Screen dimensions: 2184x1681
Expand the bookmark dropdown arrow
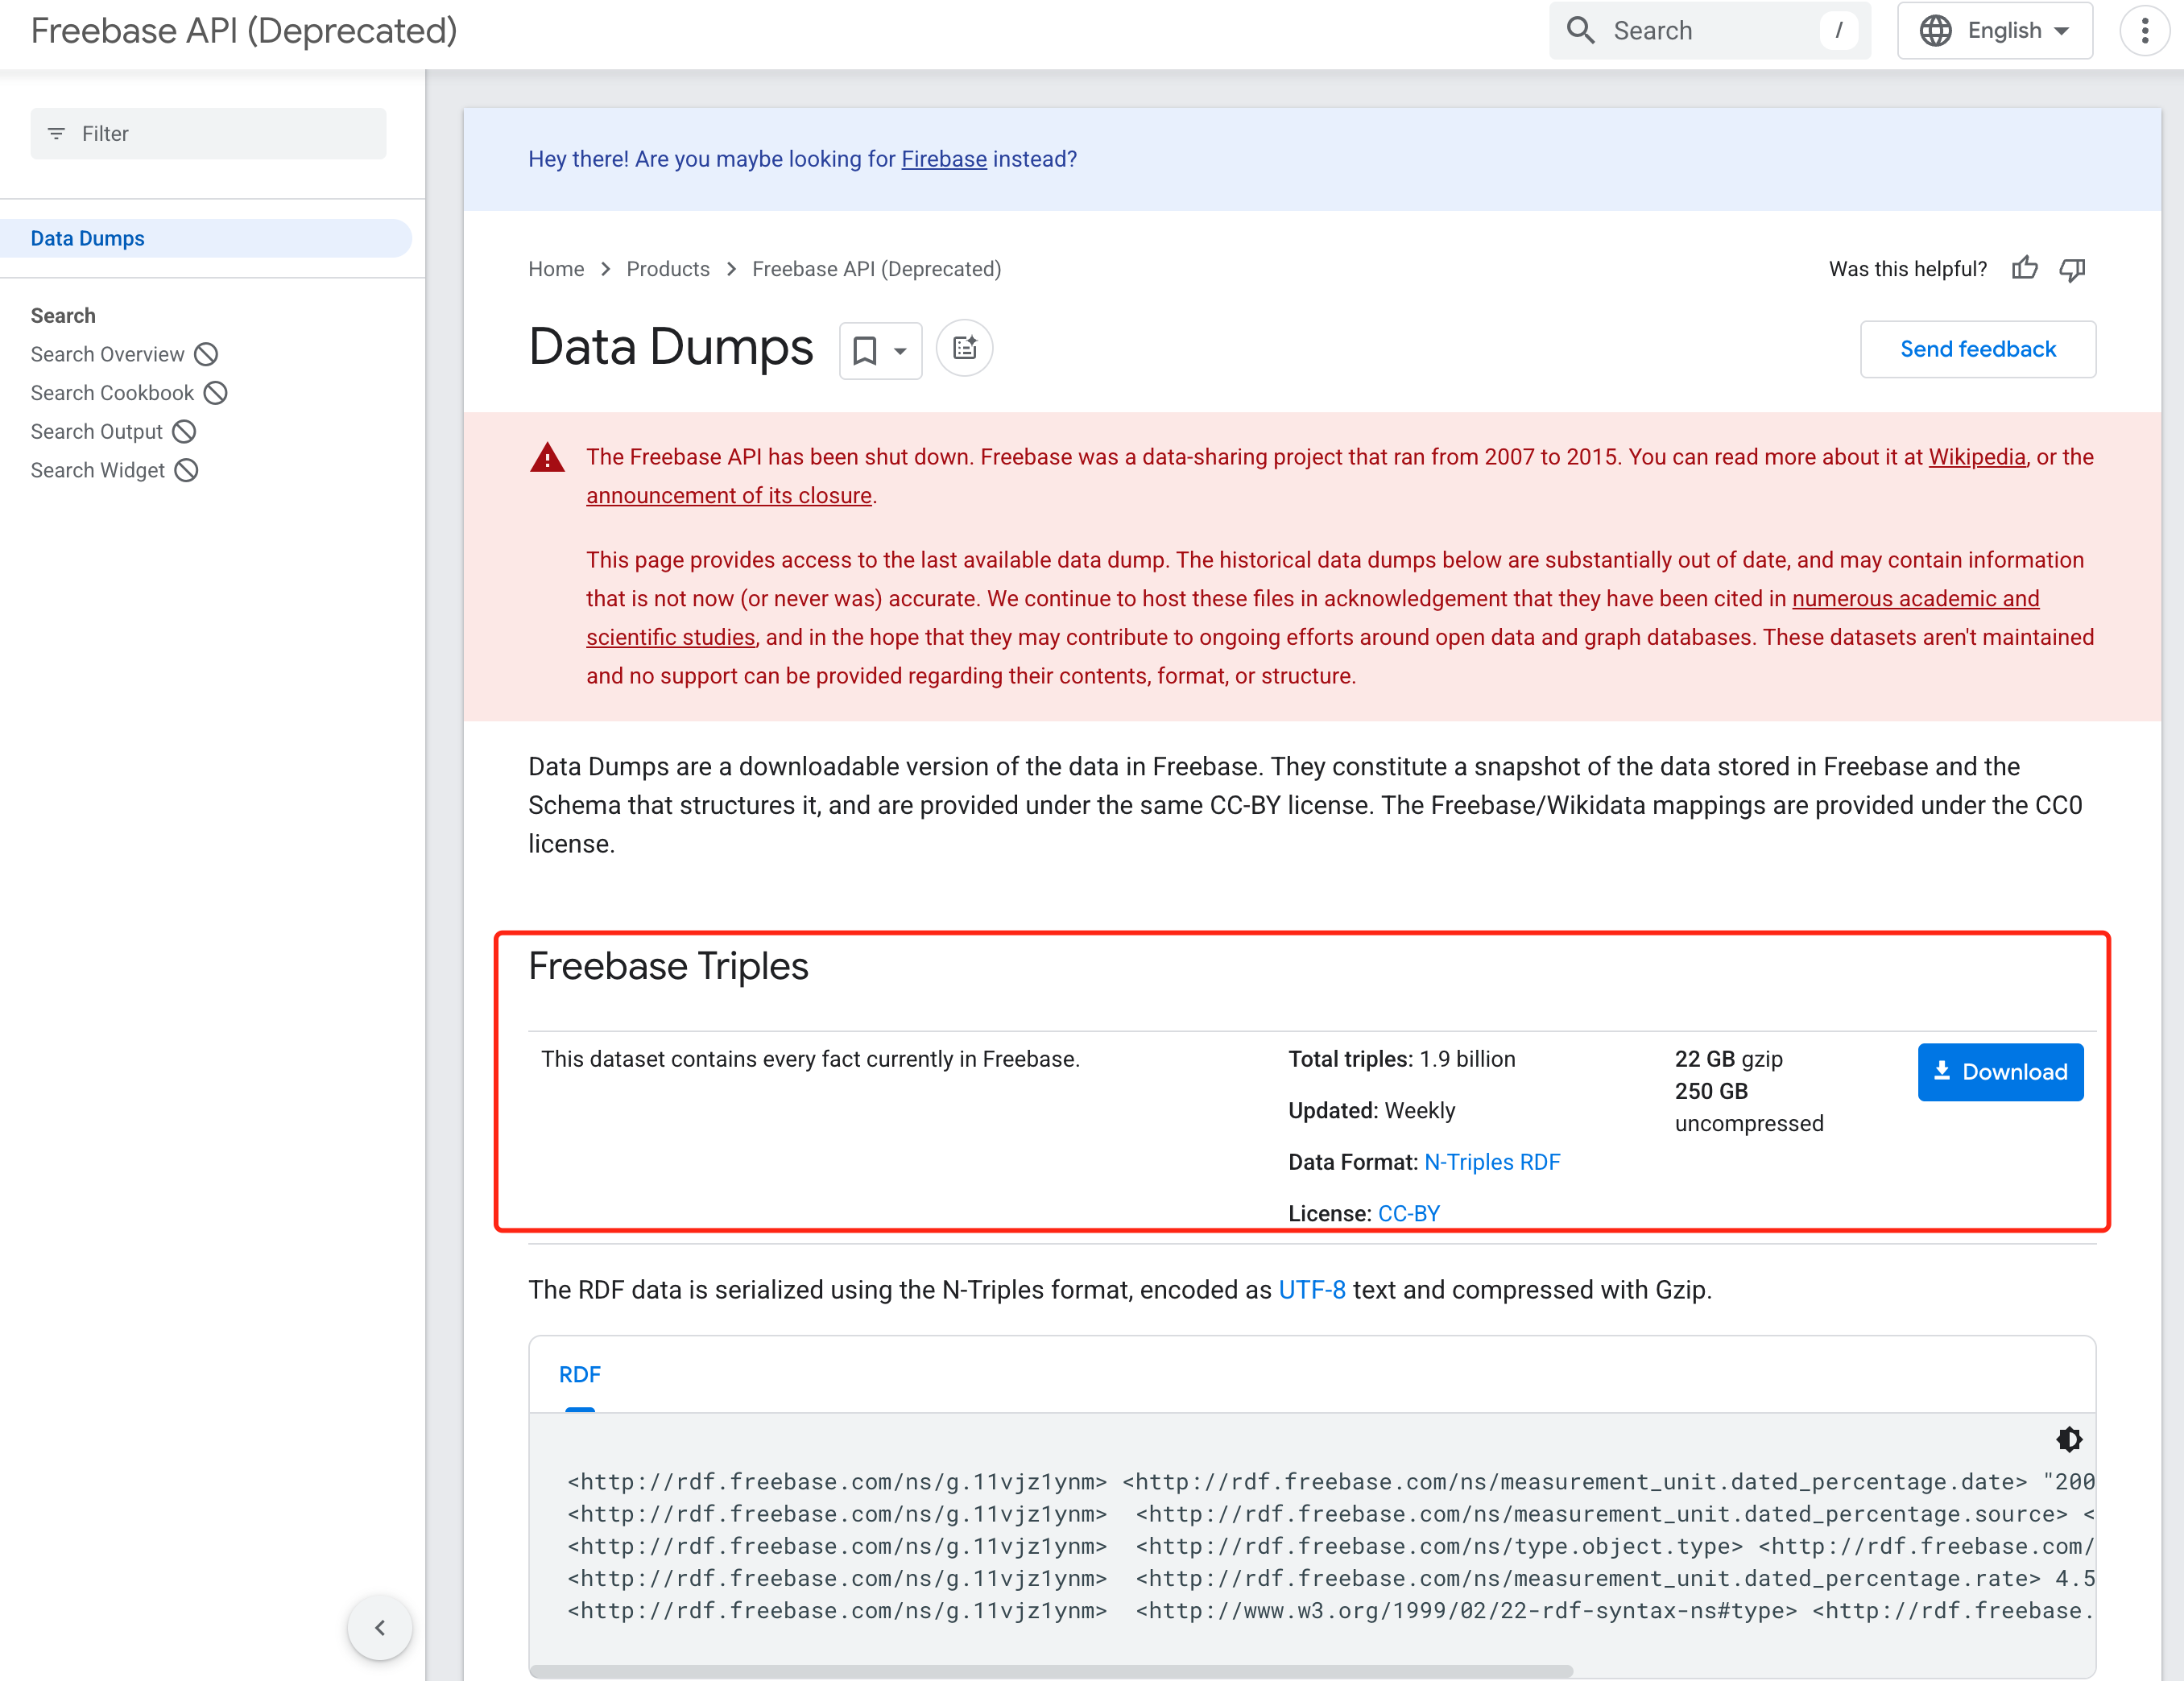[x=900, y=351]
